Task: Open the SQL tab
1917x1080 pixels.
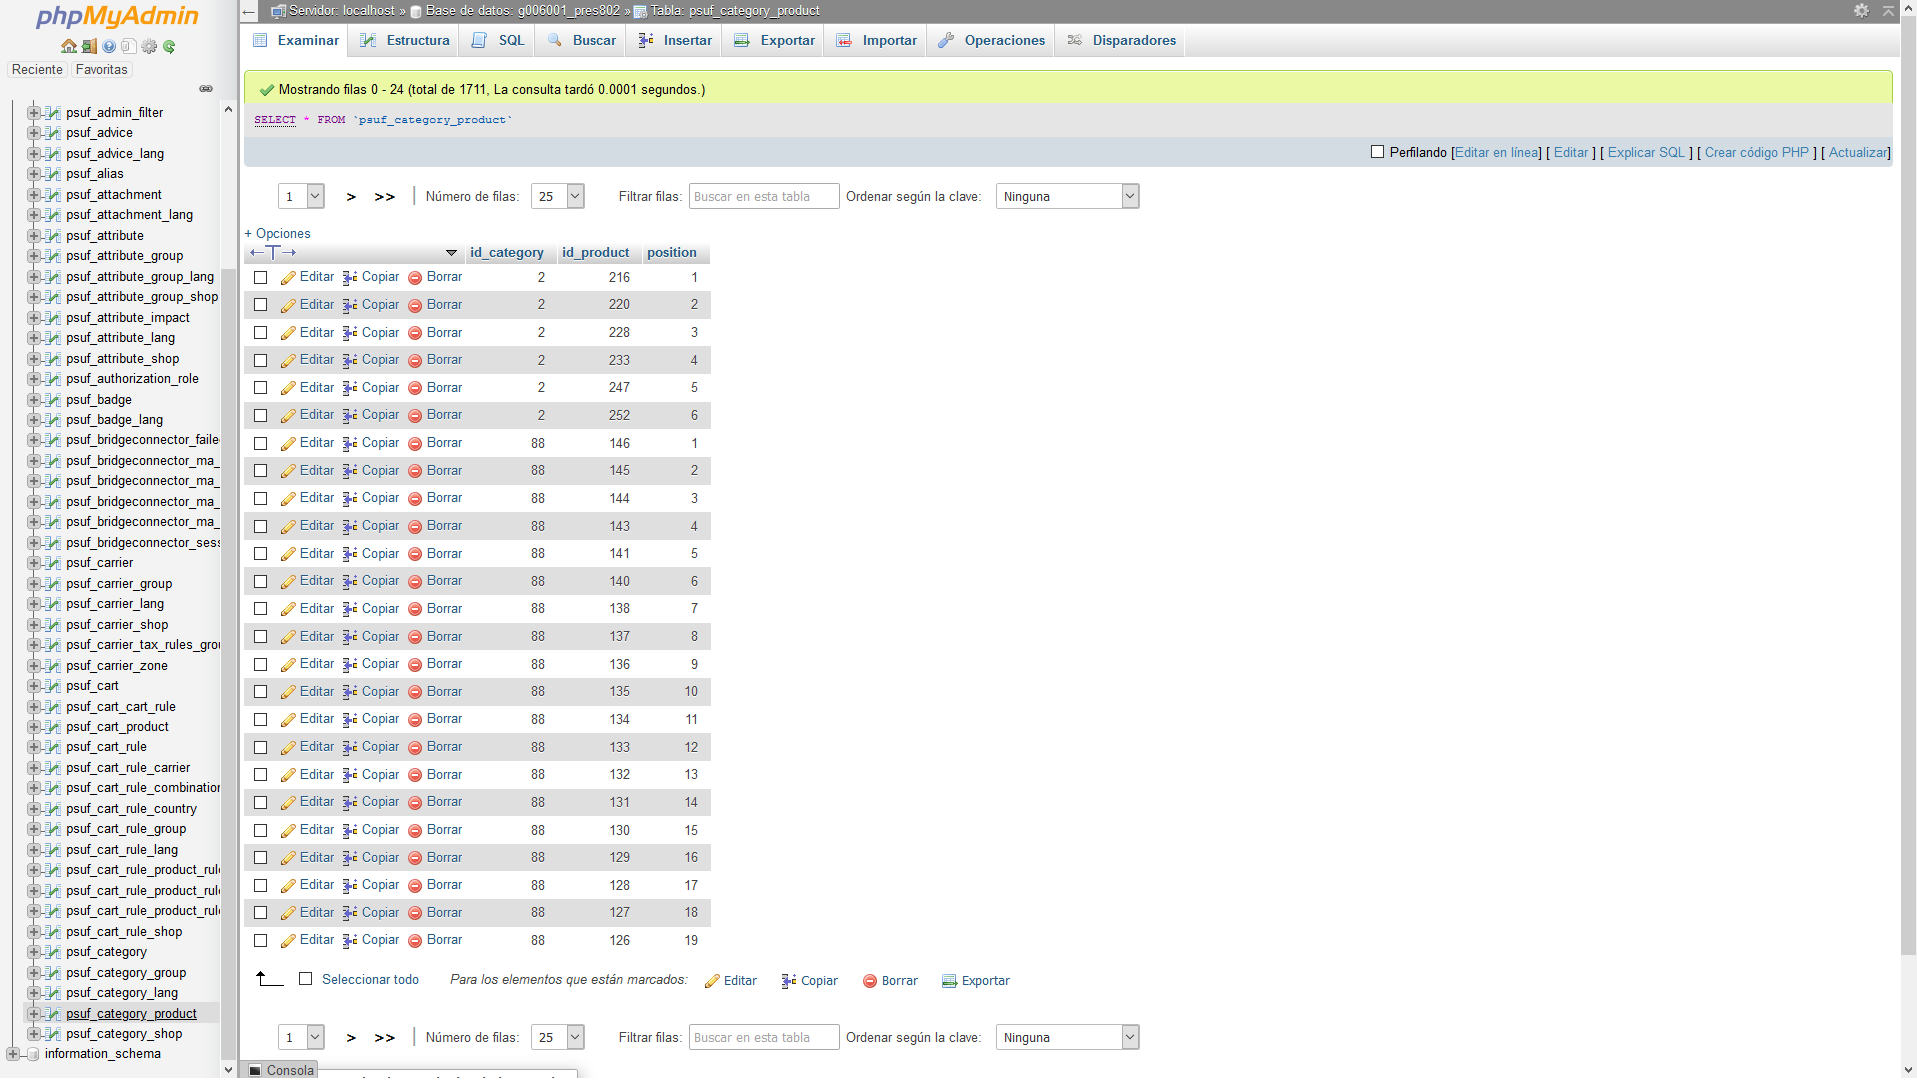Action: click(497, 41)
